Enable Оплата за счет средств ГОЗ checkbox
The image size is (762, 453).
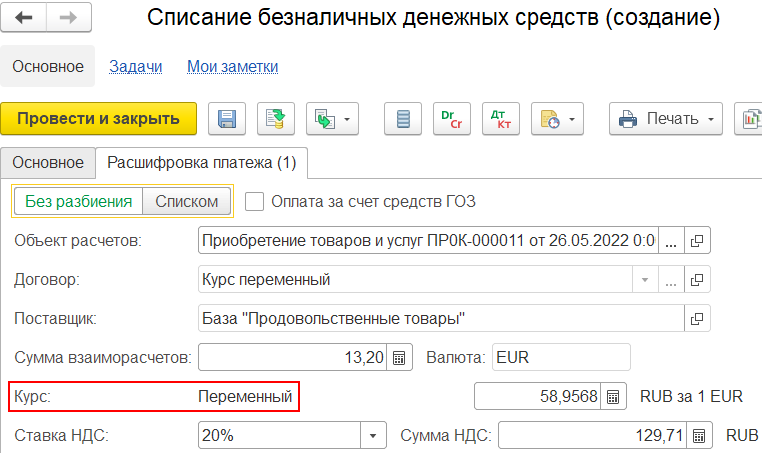[x=255, y=201]
